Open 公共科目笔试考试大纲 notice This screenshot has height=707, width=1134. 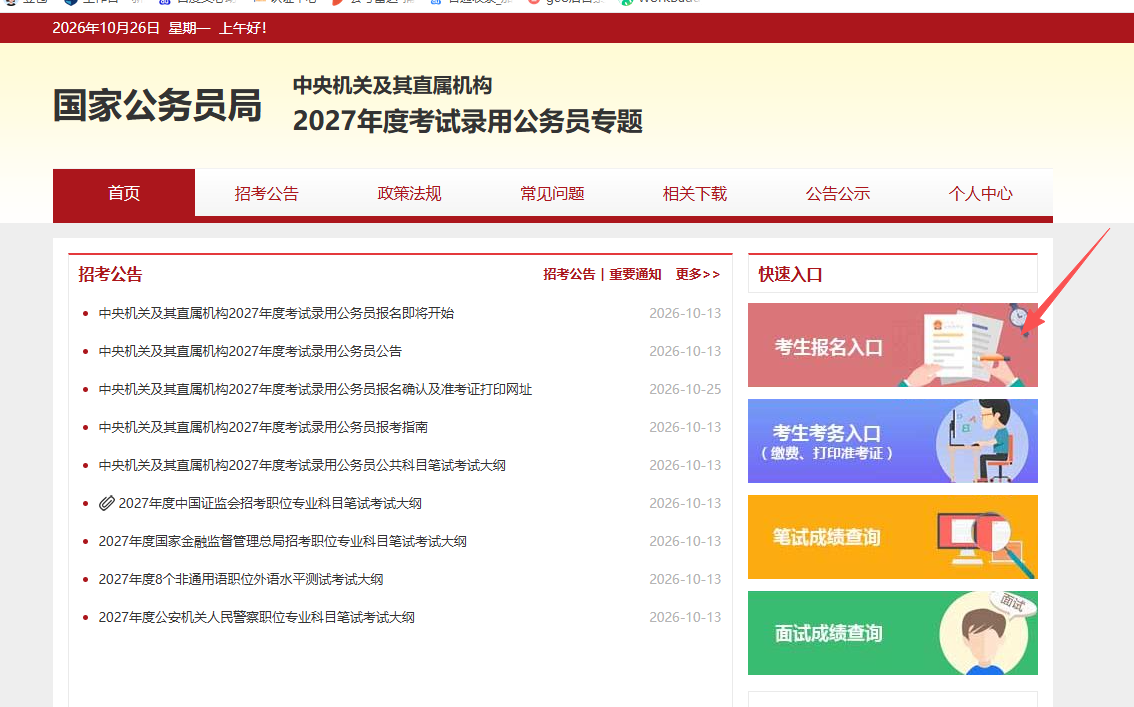click(x=302, y=466)
